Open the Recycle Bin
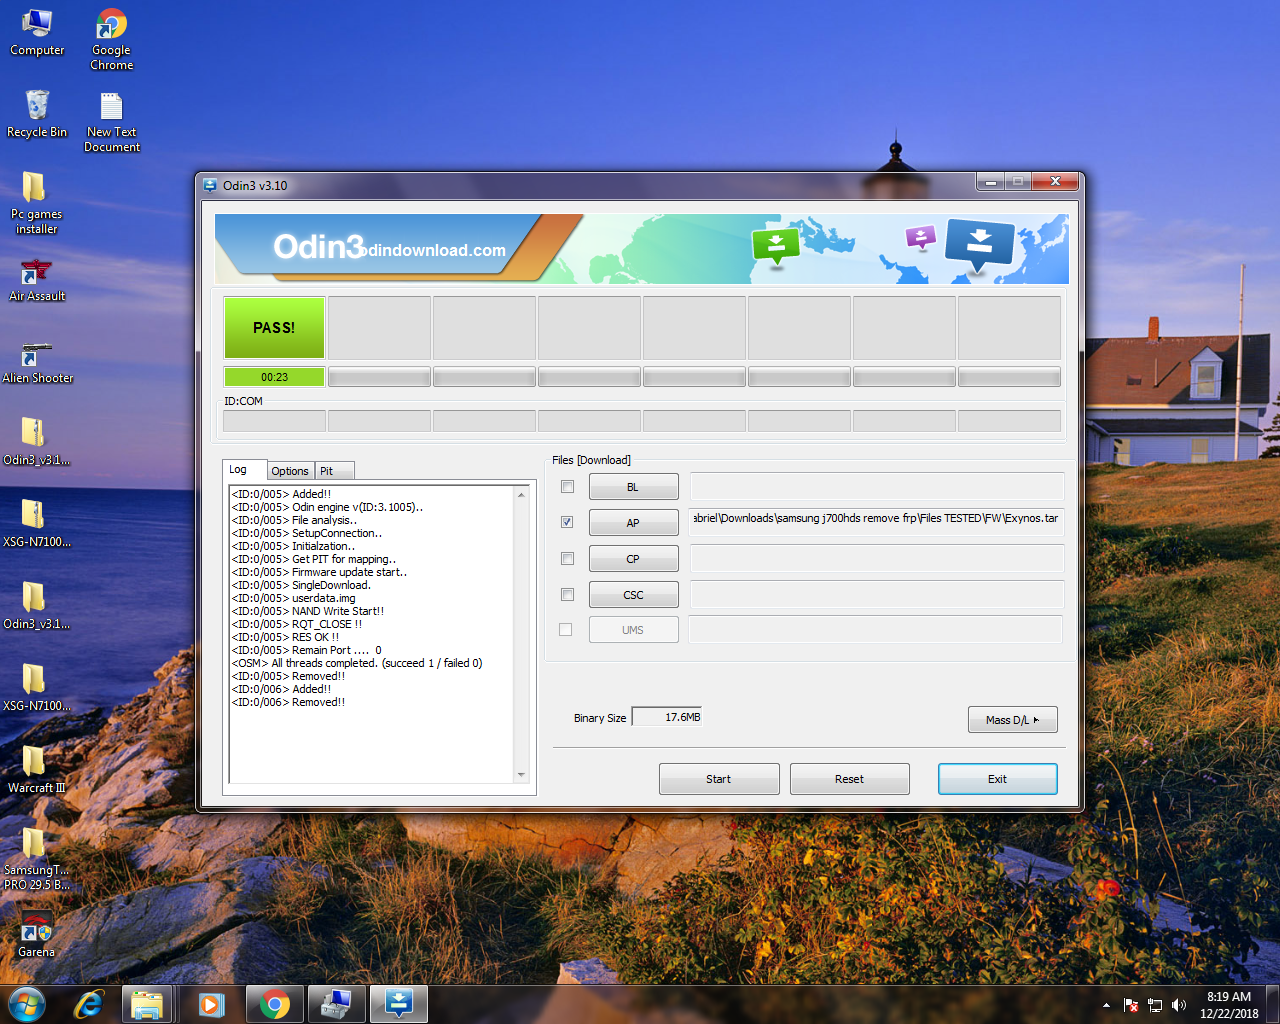The height and width of the screenshot is (1024, 1280). click(37, 114)
